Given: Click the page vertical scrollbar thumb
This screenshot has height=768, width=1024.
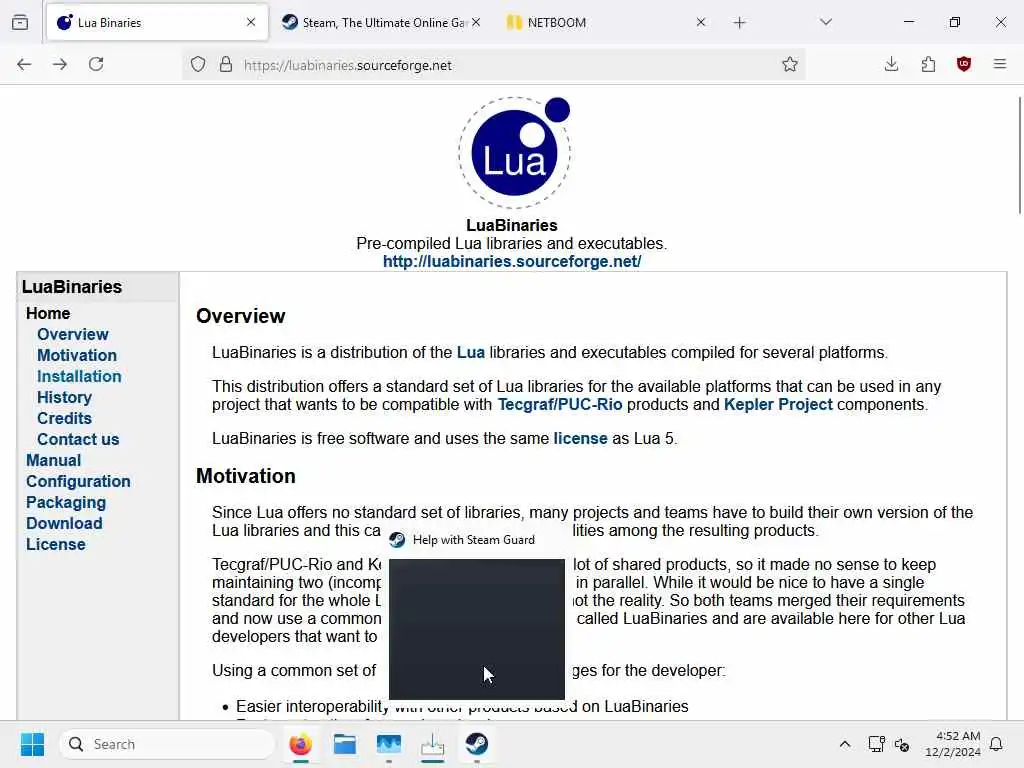Looking at the screenshot, I should click(1019, 155).
